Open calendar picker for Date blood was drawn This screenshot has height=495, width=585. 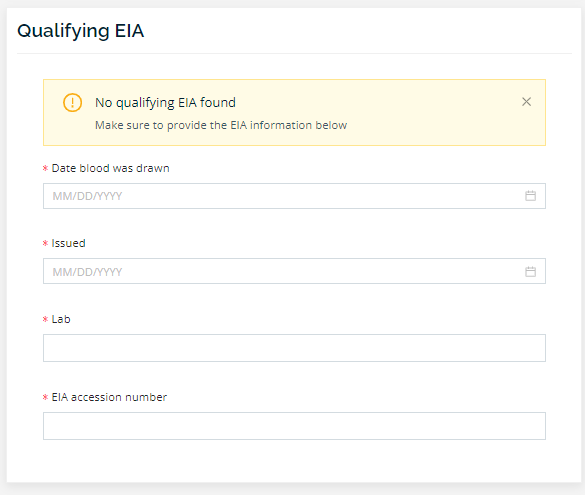pos(530,195)
